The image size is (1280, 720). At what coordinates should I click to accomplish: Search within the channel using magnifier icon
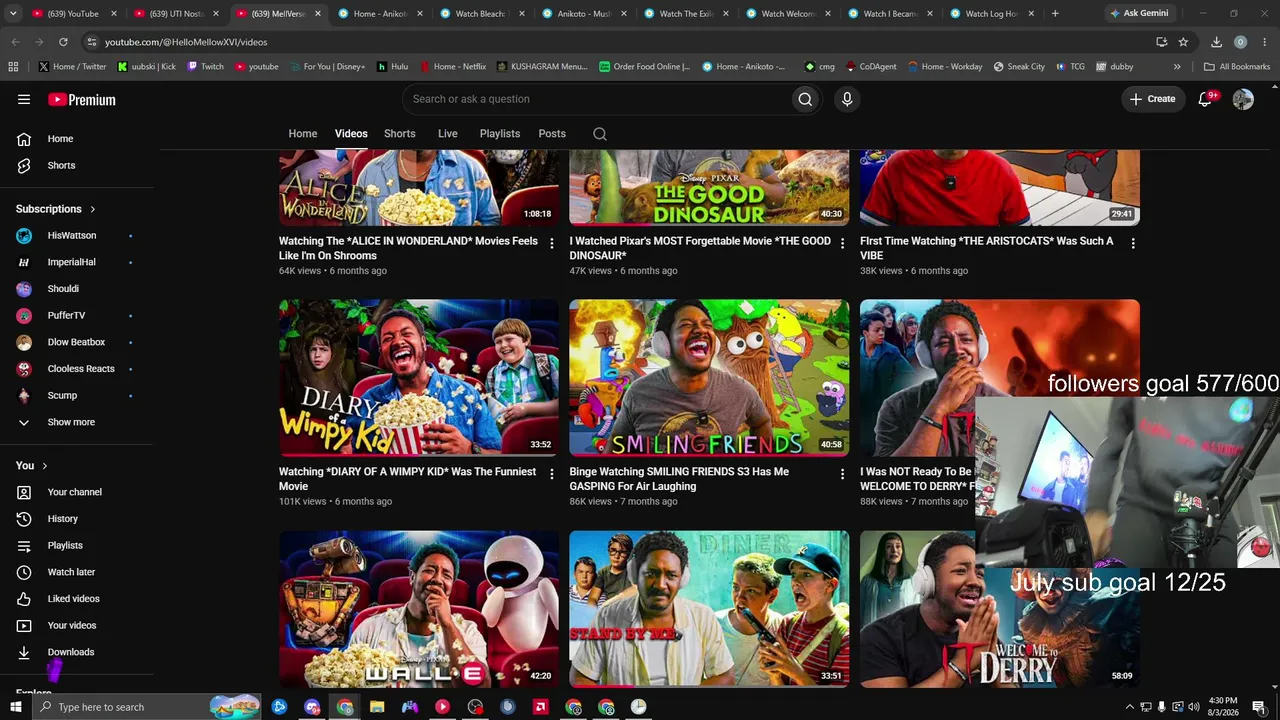point(600,134)
